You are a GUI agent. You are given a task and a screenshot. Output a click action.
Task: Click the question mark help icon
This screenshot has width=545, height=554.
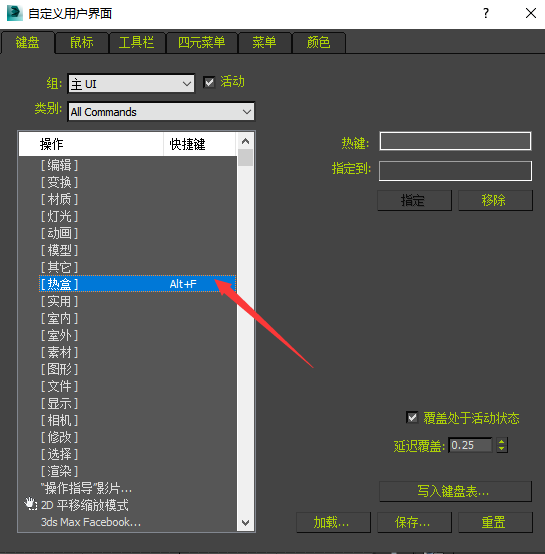(486, 13)
